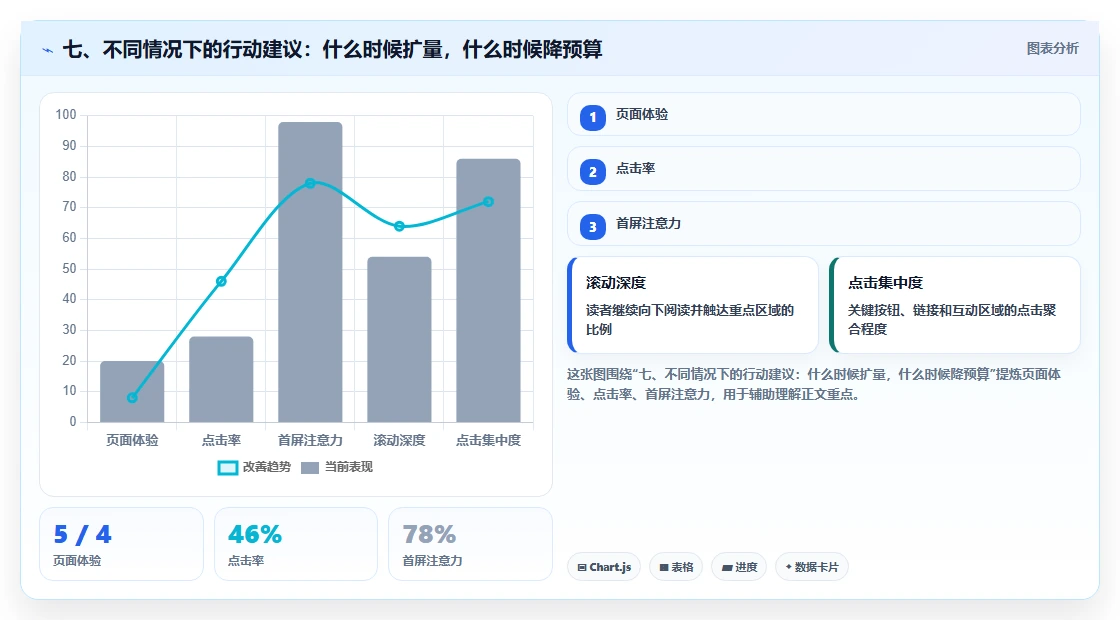Image resolution: width=1120 pixels, height=620 pixels.
Task: Click the 滚动深度 x-axis label
Action: click(399, 441)
